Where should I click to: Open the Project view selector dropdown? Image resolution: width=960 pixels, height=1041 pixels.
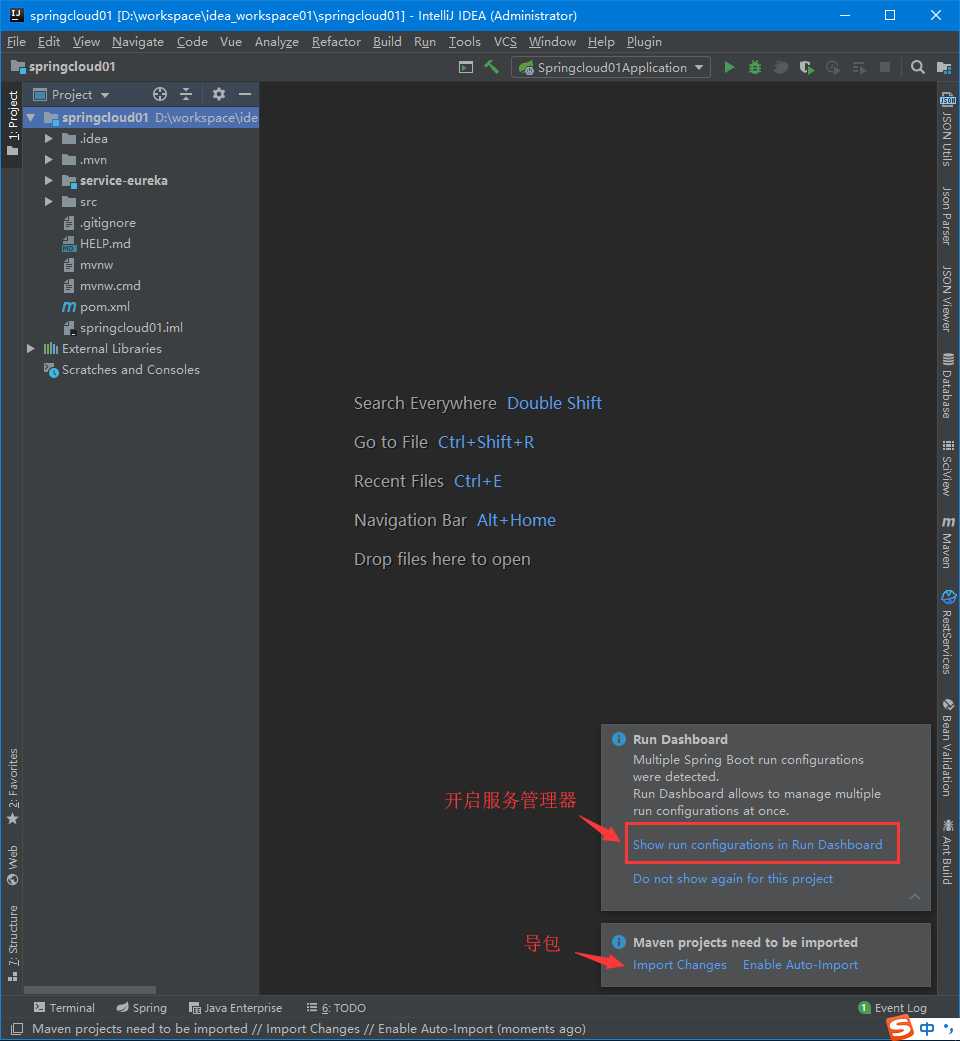(x=71, y=94)
